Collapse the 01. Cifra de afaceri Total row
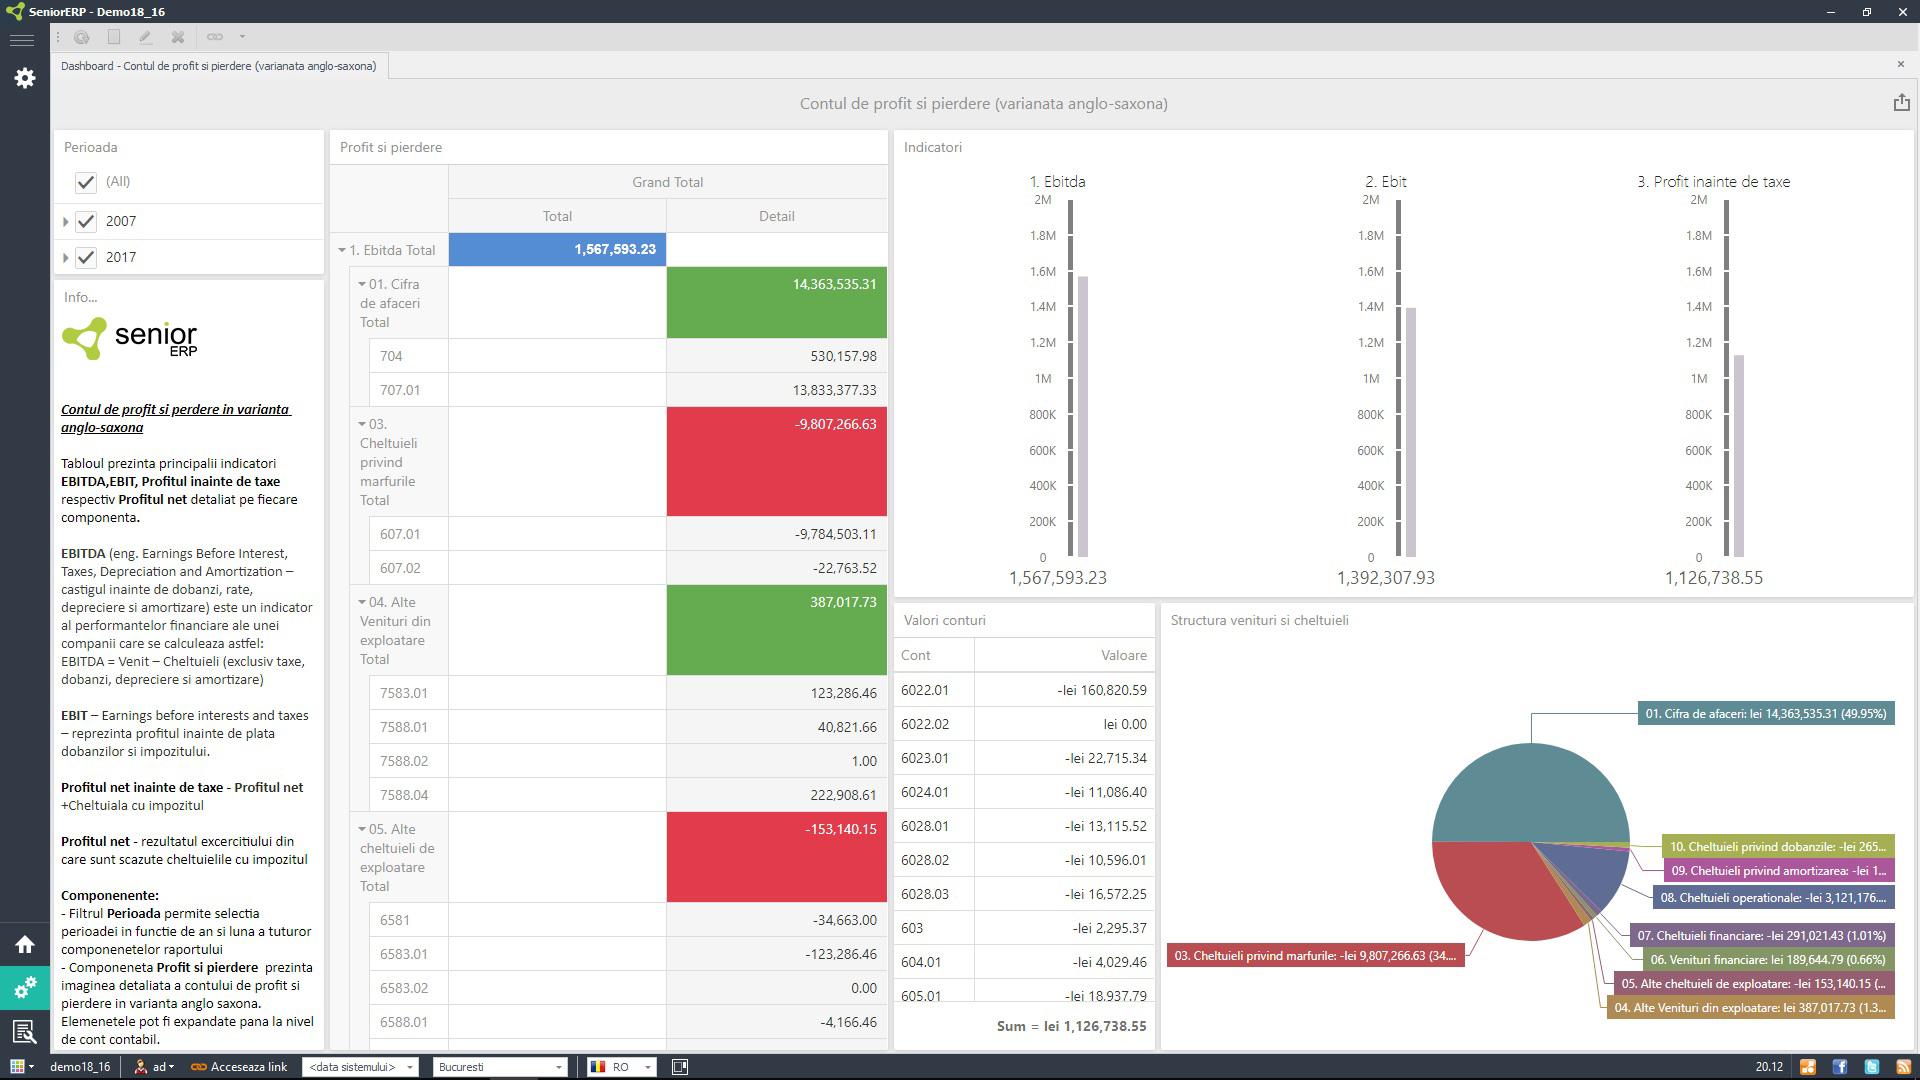The image size is (1920, 1080). pyautogui.click(x=362, y=284)
